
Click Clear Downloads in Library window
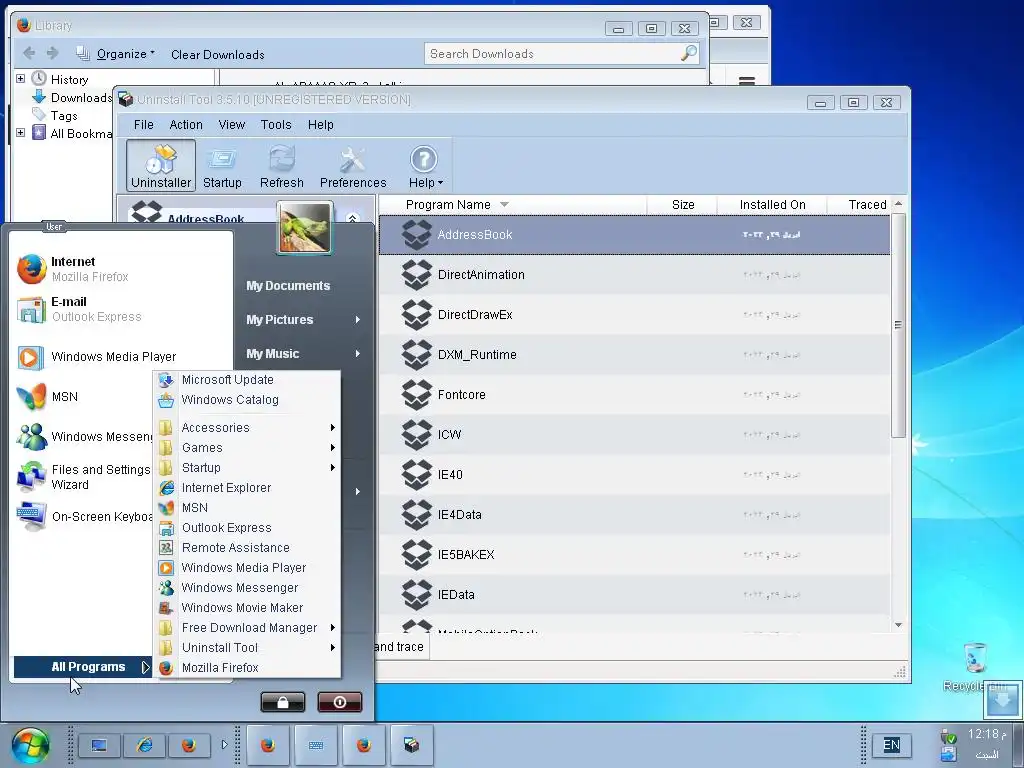point(217,55)
